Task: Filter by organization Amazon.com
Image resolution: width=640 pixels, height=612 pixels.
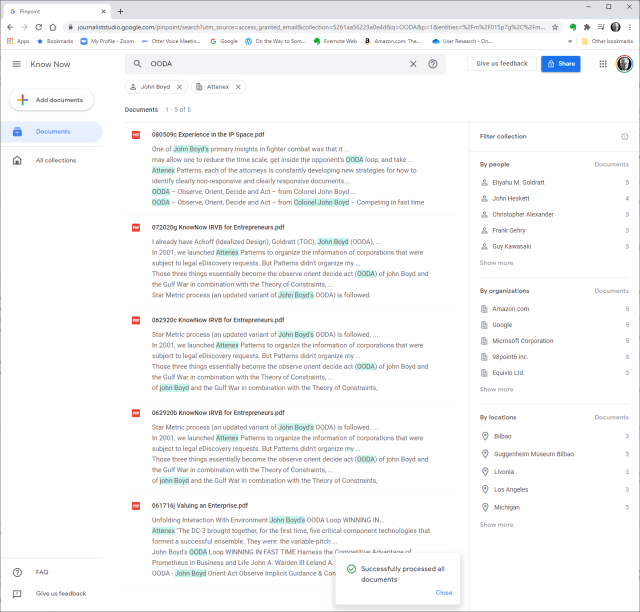Action: [510, 309]
